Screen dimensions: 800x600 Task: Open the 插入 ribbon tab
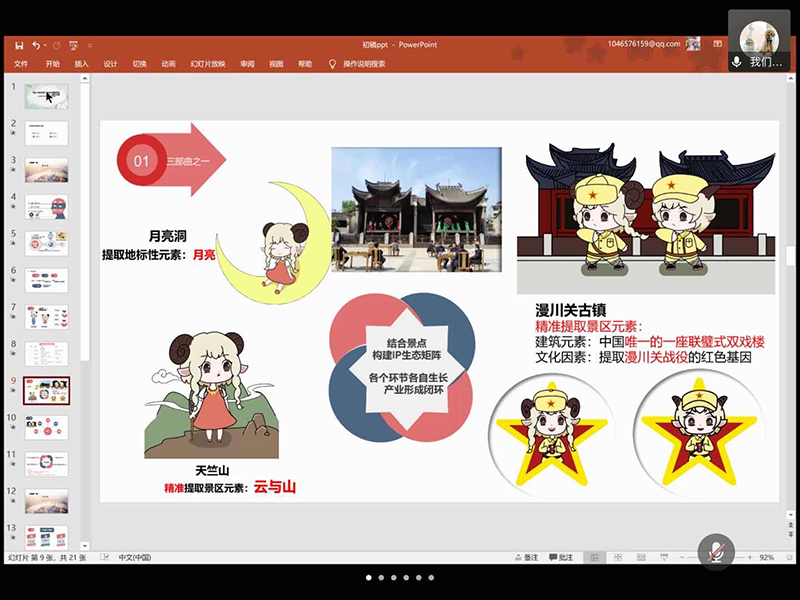(x=81, y=63)
